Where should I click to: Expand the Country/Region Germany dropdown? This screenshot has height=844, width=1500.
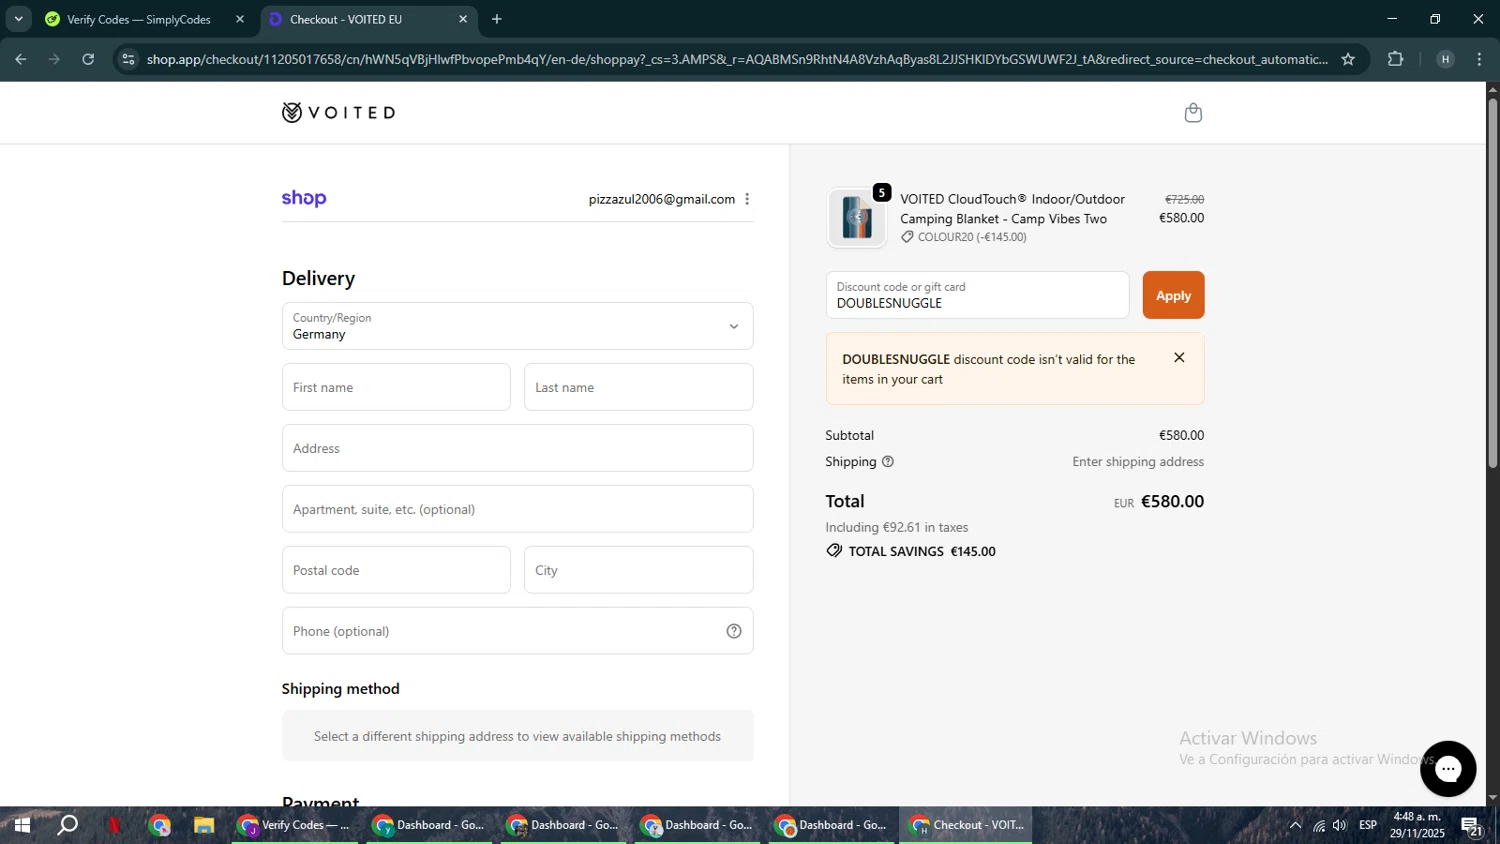click(517, 326)
